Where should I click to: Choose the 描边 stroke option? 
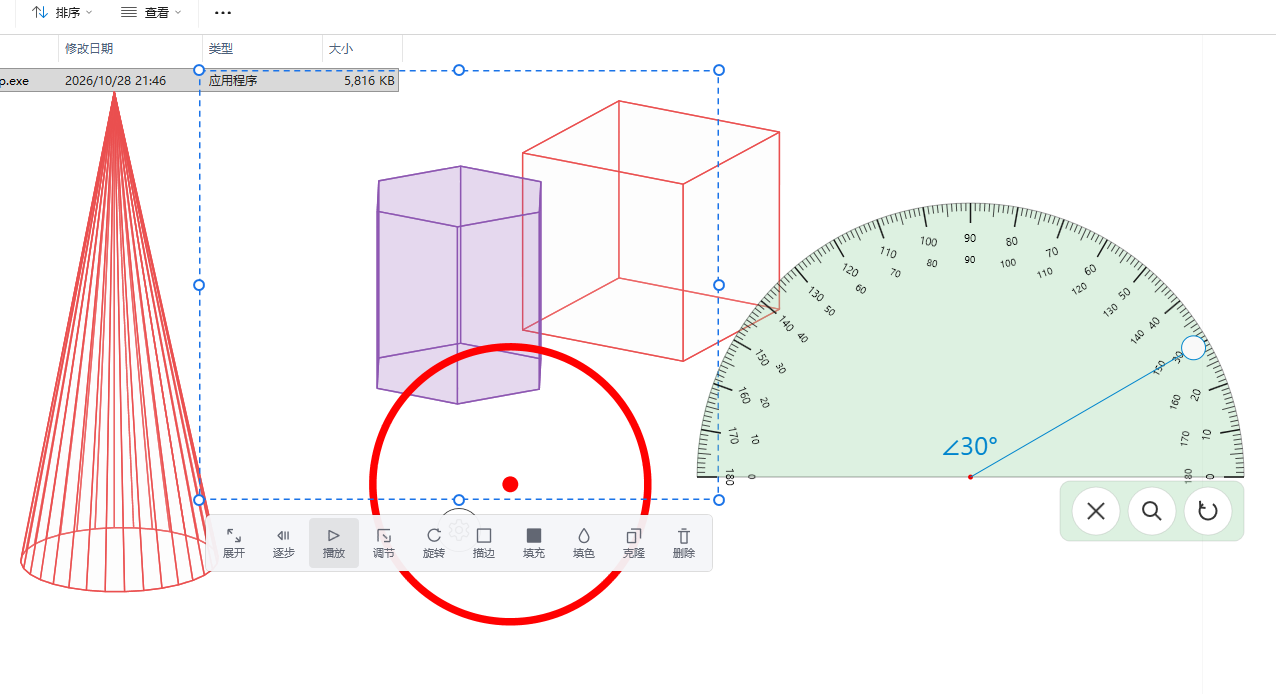click(x=484, y=543)
